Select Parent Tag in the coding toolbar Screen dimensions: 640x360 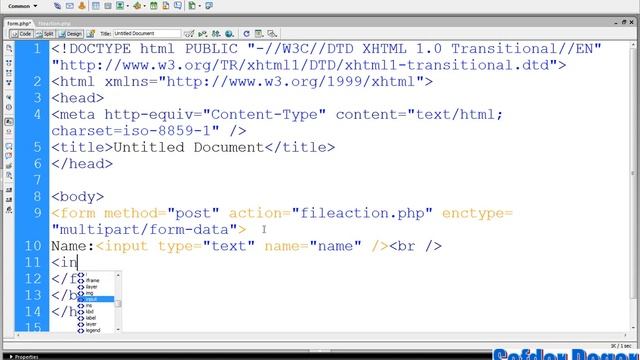click(x=9, y=97)
